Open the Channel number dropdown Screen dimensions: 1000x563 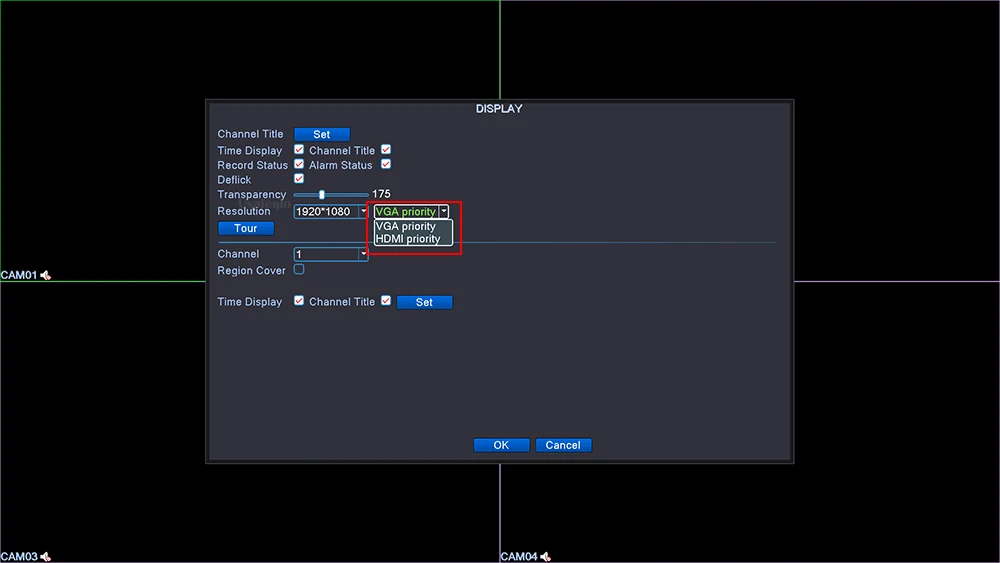point(330,254)
